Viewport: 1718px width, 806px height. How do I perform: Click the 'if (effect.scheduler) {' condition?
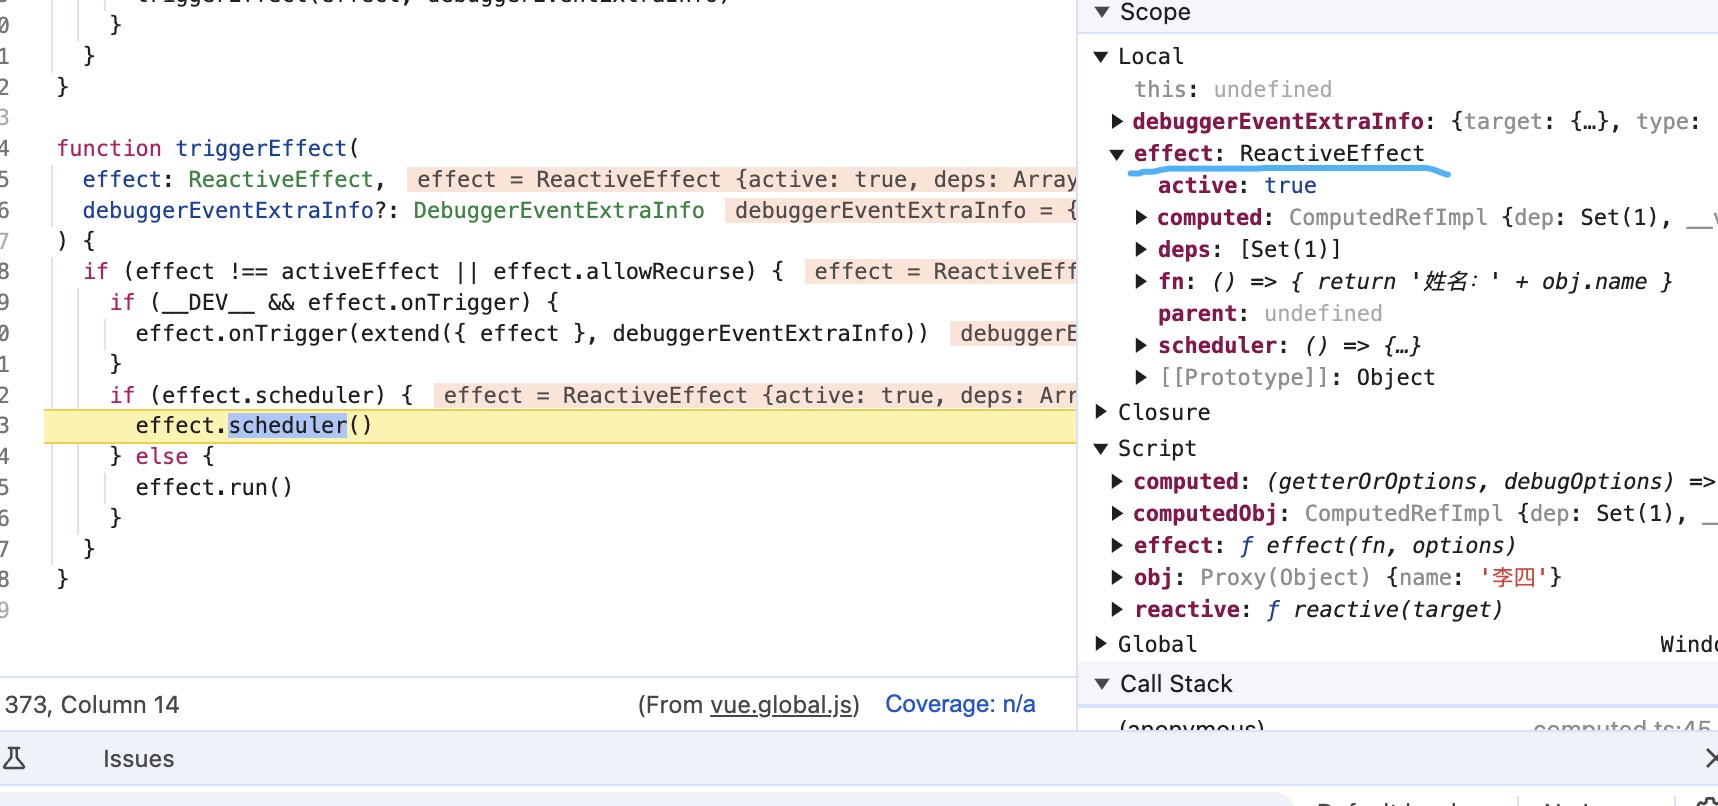click(x=262, y=396)
